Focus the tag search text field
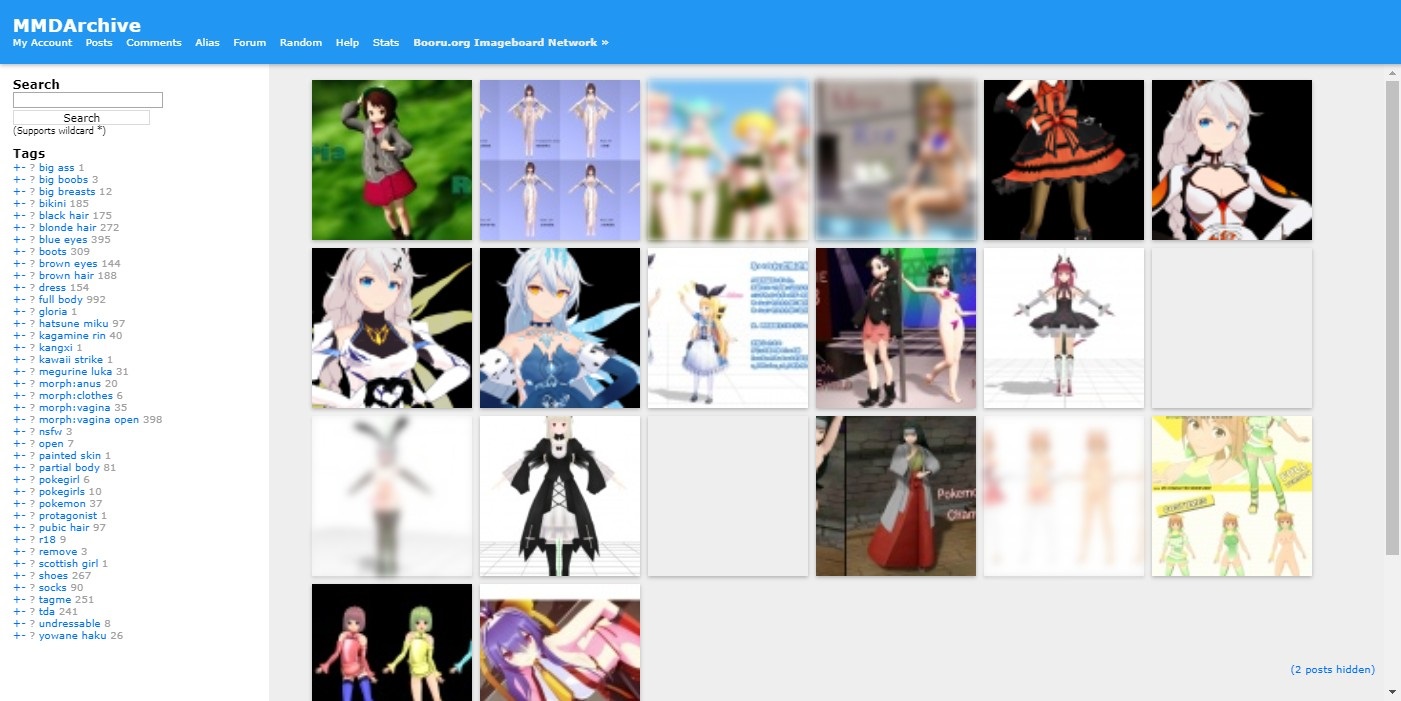The image size is (1401, 701). click(88, 100)
